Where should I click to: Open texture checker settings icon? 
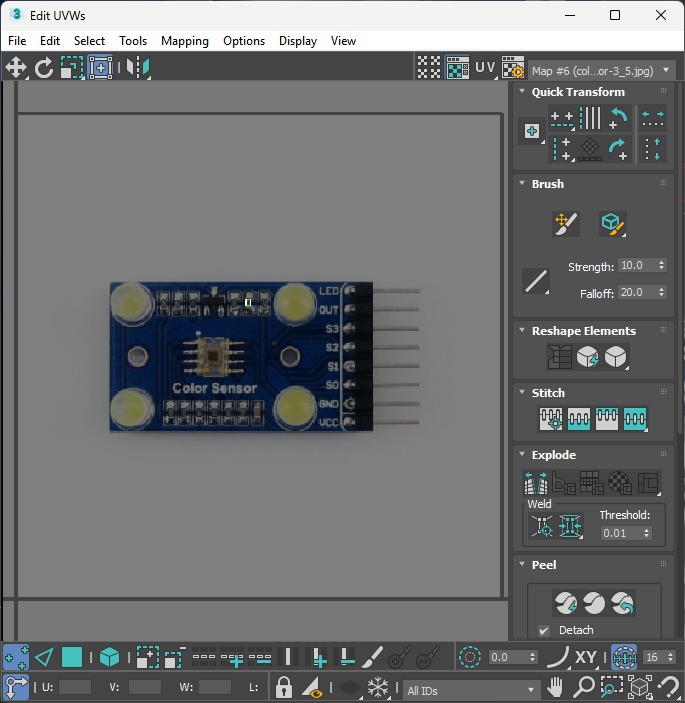click(x=513, y=68)
